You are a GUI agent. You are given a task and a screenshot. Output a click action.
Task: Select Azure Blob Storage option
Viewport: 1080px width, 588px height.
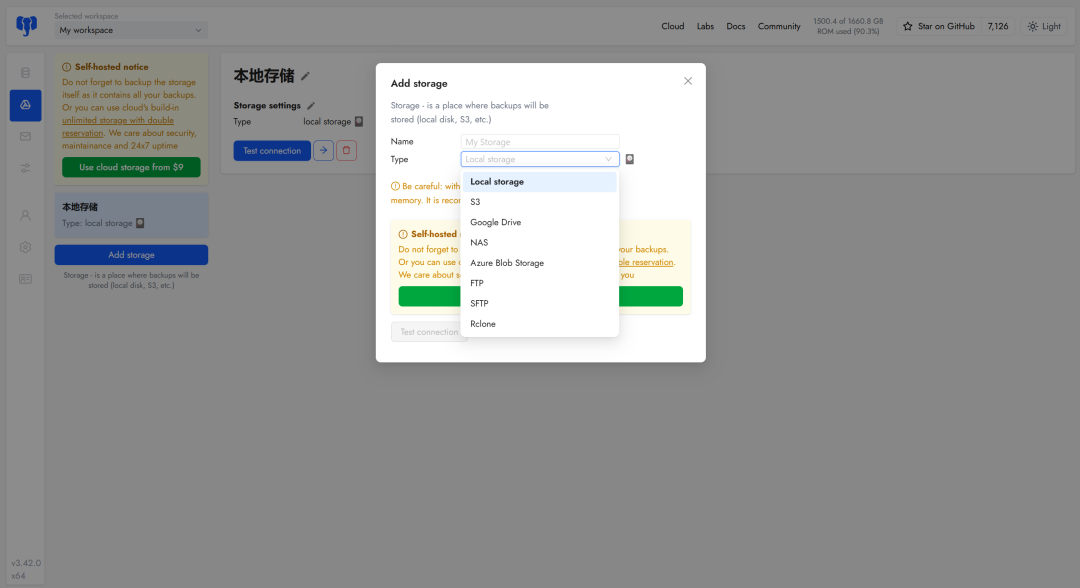(540, 263)
